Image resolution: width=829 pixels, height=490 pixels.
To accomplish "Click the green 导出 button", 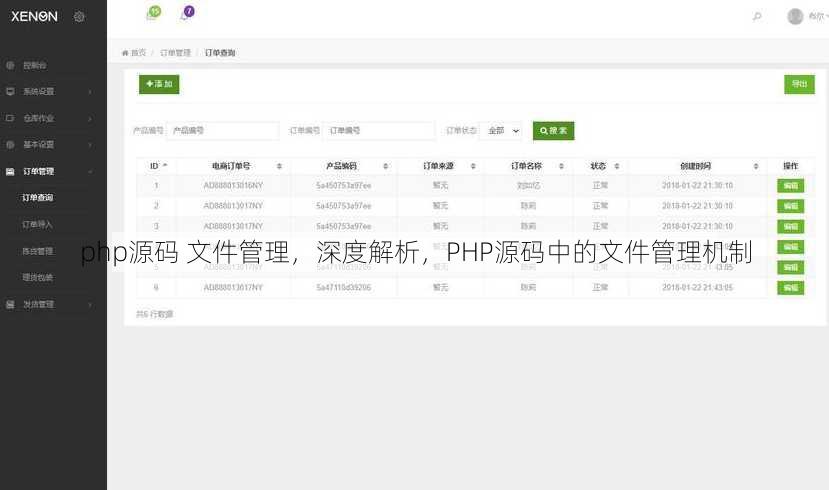I will (799, 84).
